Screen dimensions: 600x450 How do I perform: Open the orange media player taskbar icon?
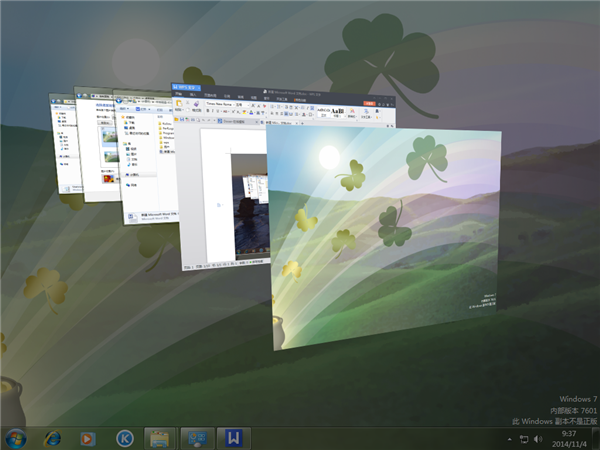tap(88, 438)
